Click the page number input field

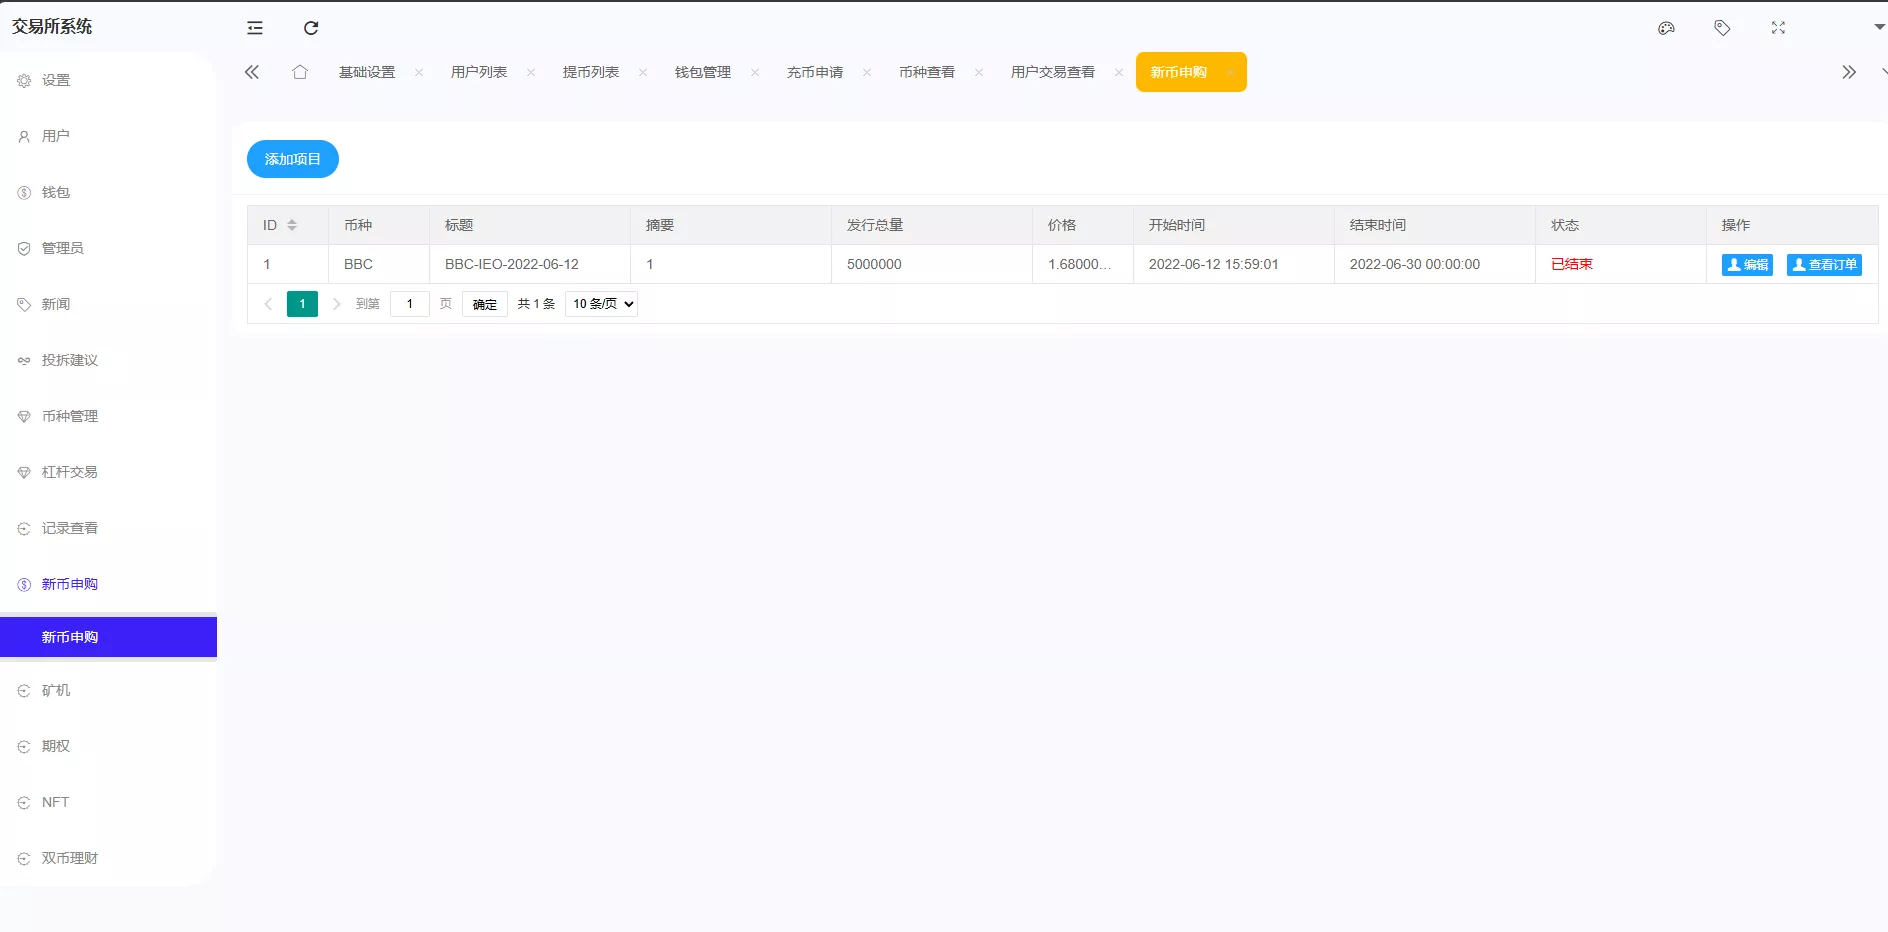click(409, 304)
